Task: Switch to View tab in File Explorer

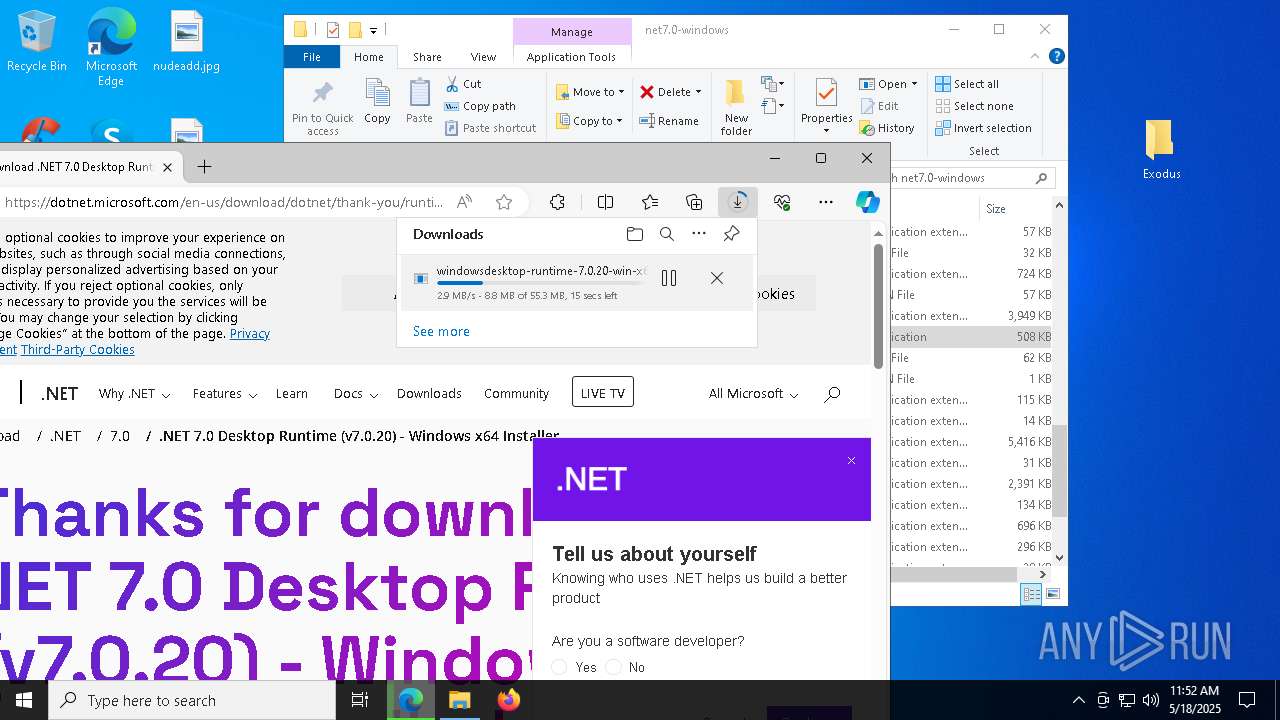Action: coord(483,57)
